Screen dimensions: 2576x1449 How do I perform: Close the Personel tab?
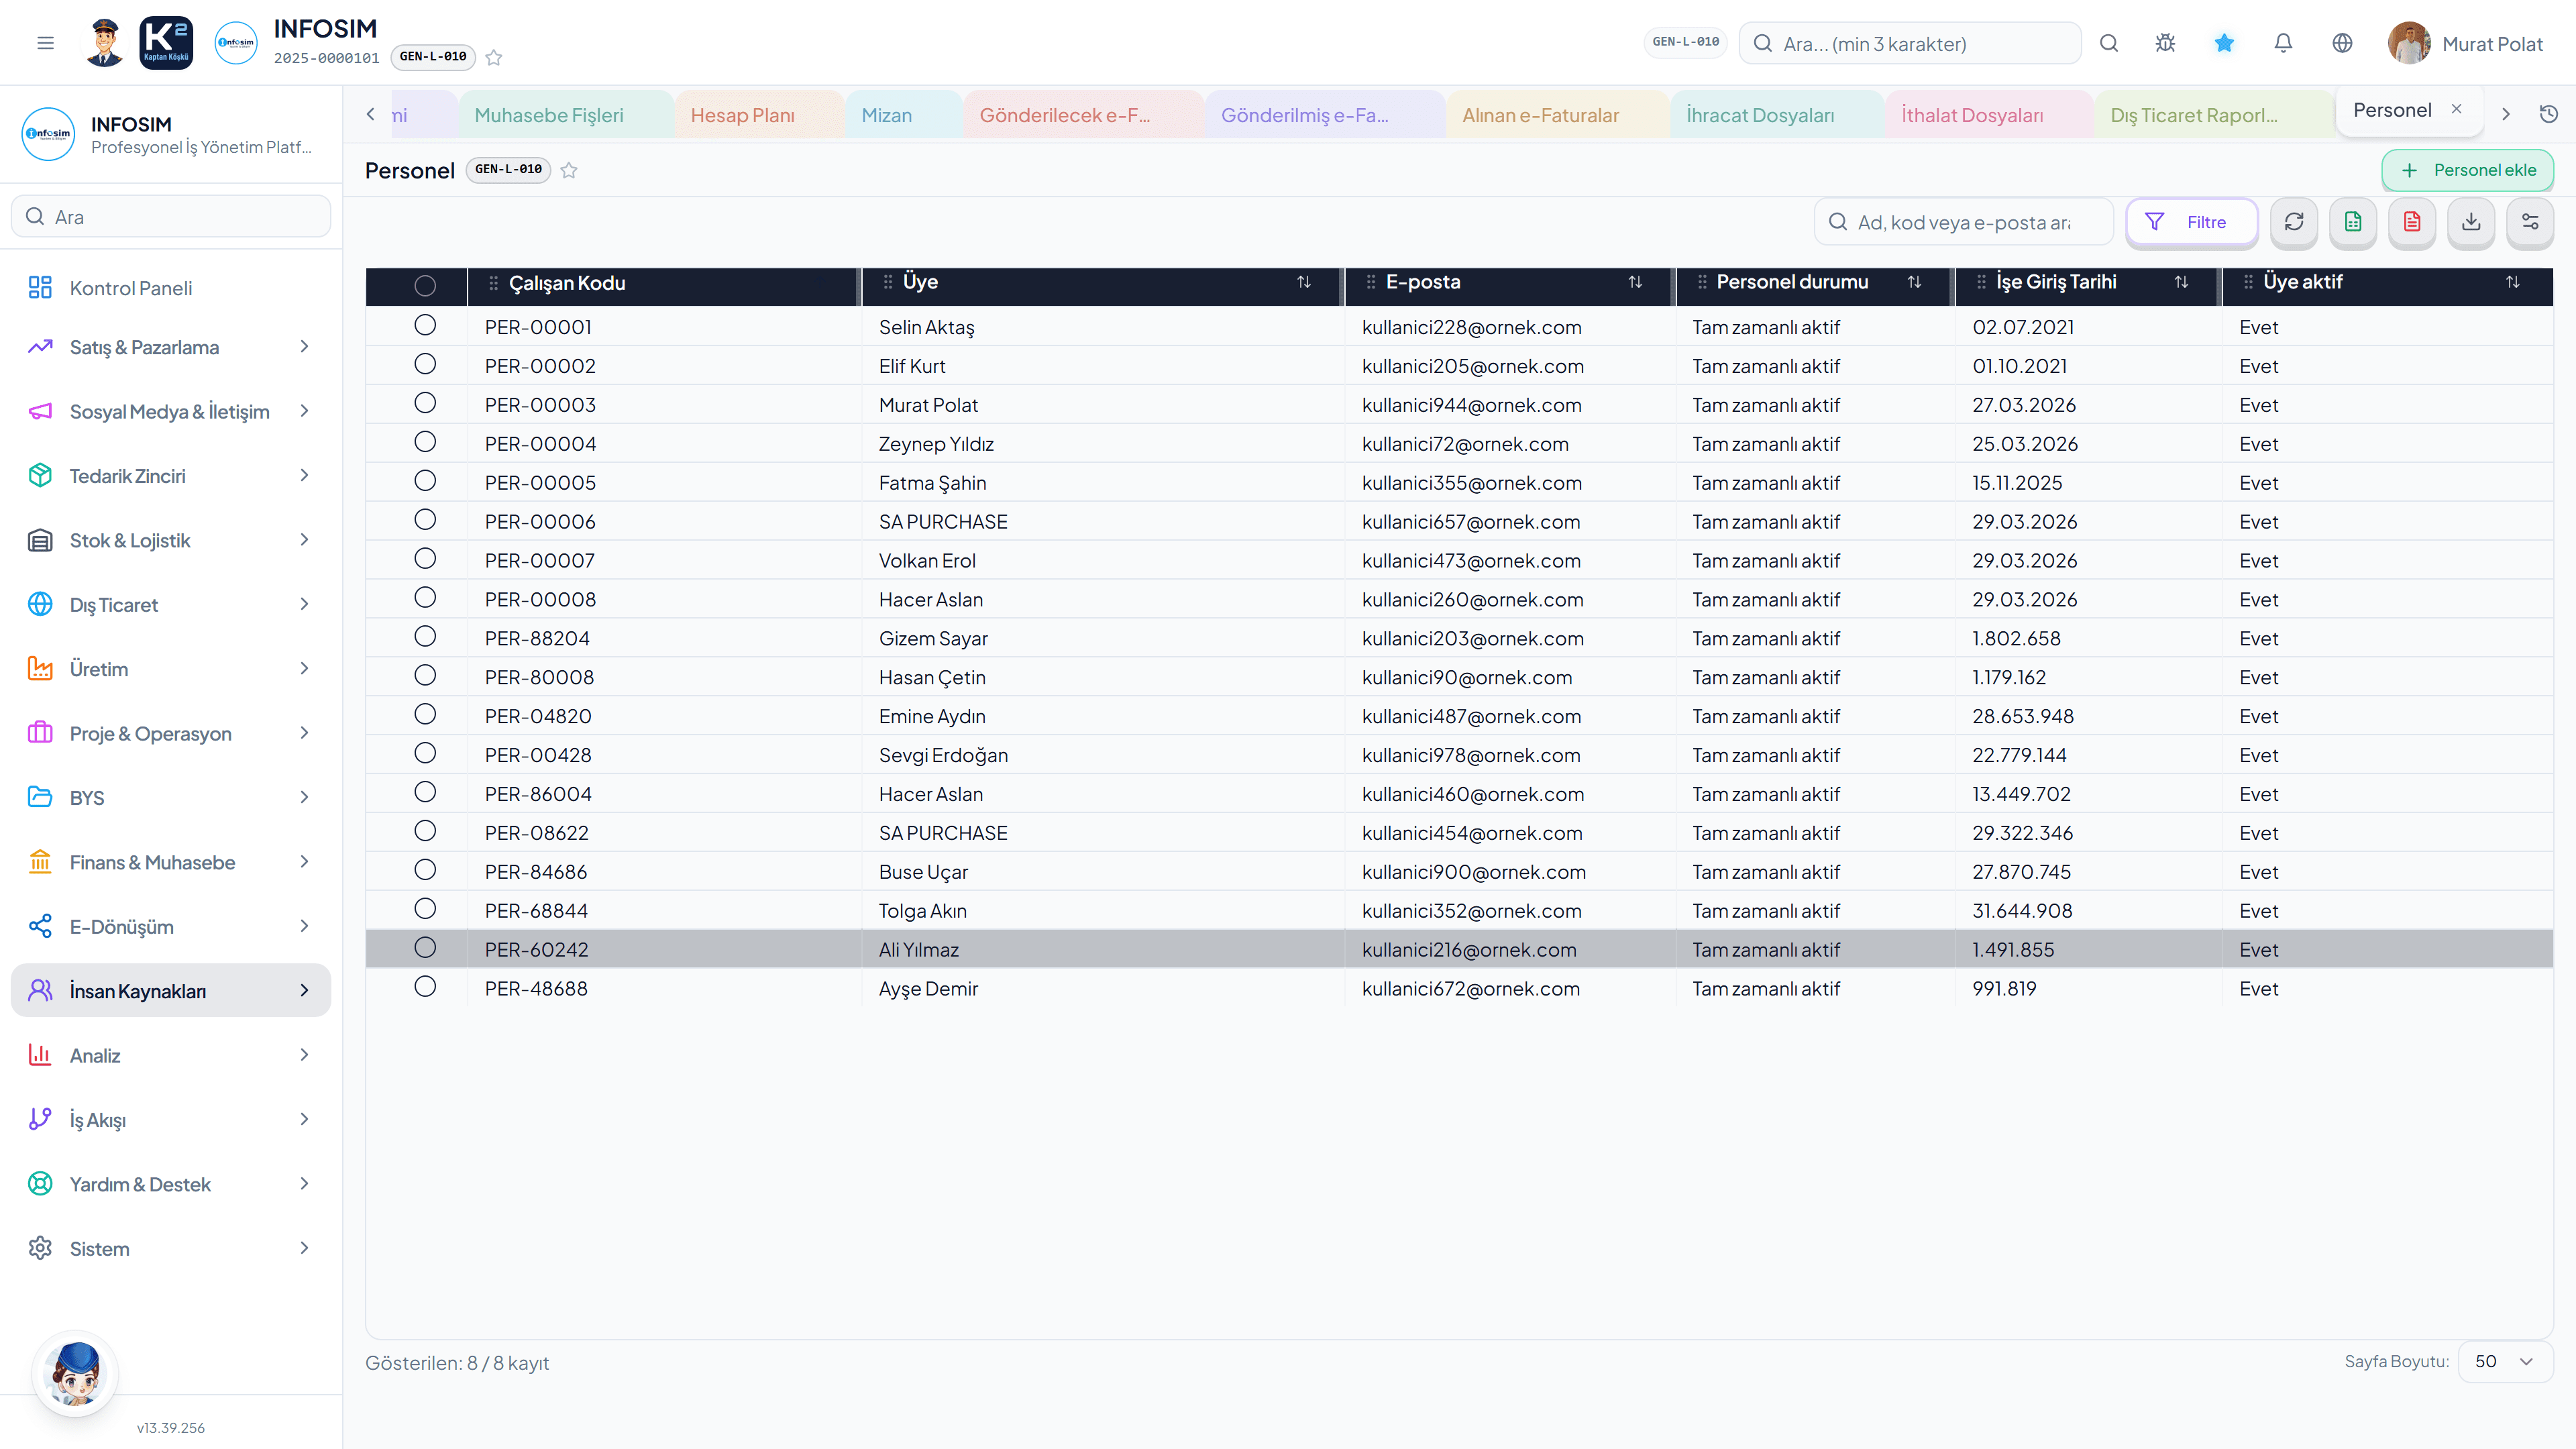[2456, 109]
